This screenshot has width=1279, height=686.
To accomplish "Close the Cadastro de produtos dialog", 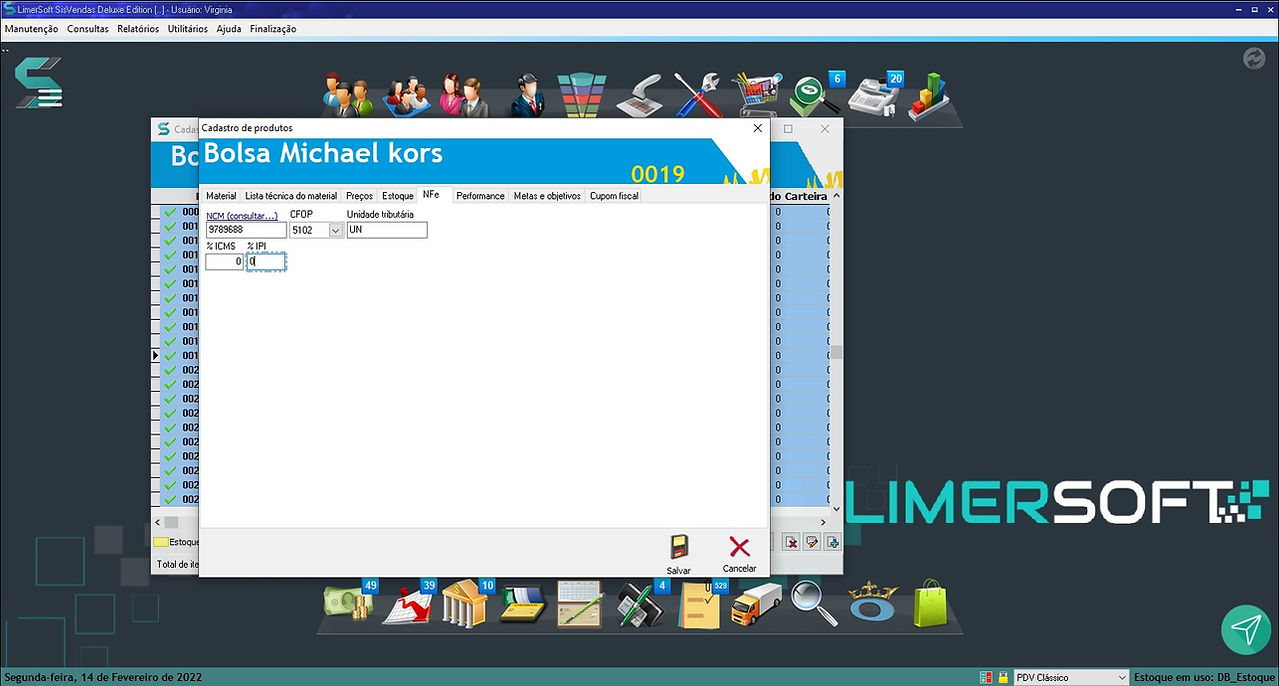I will (757, 128).
